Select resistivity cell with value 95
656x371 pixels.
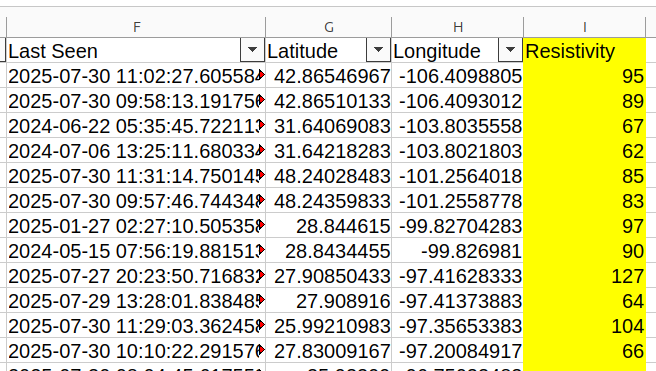click(584, 76)
